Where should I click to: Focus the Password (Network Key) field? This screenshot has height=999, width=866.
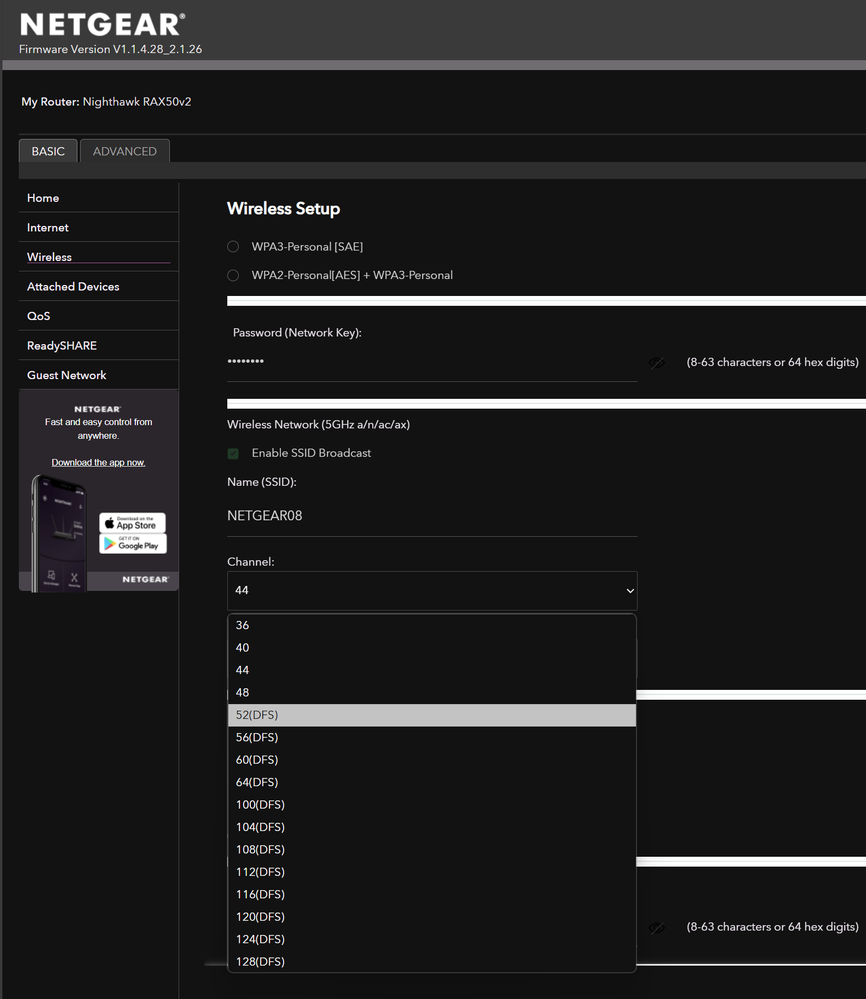click(x=432, y=363)
